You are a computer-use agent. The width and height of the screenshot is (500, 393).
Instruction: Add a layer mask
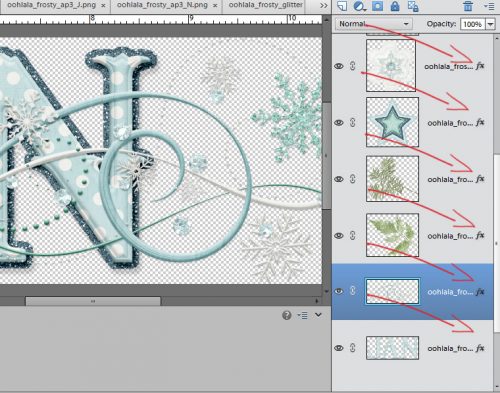[377, 6]
